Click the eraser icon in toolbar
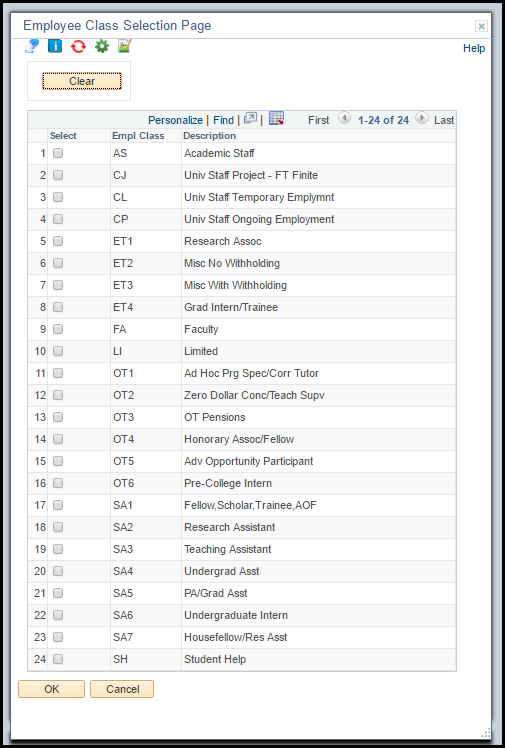The height and width of the screenshot is (748, 505). pos(32,46)
